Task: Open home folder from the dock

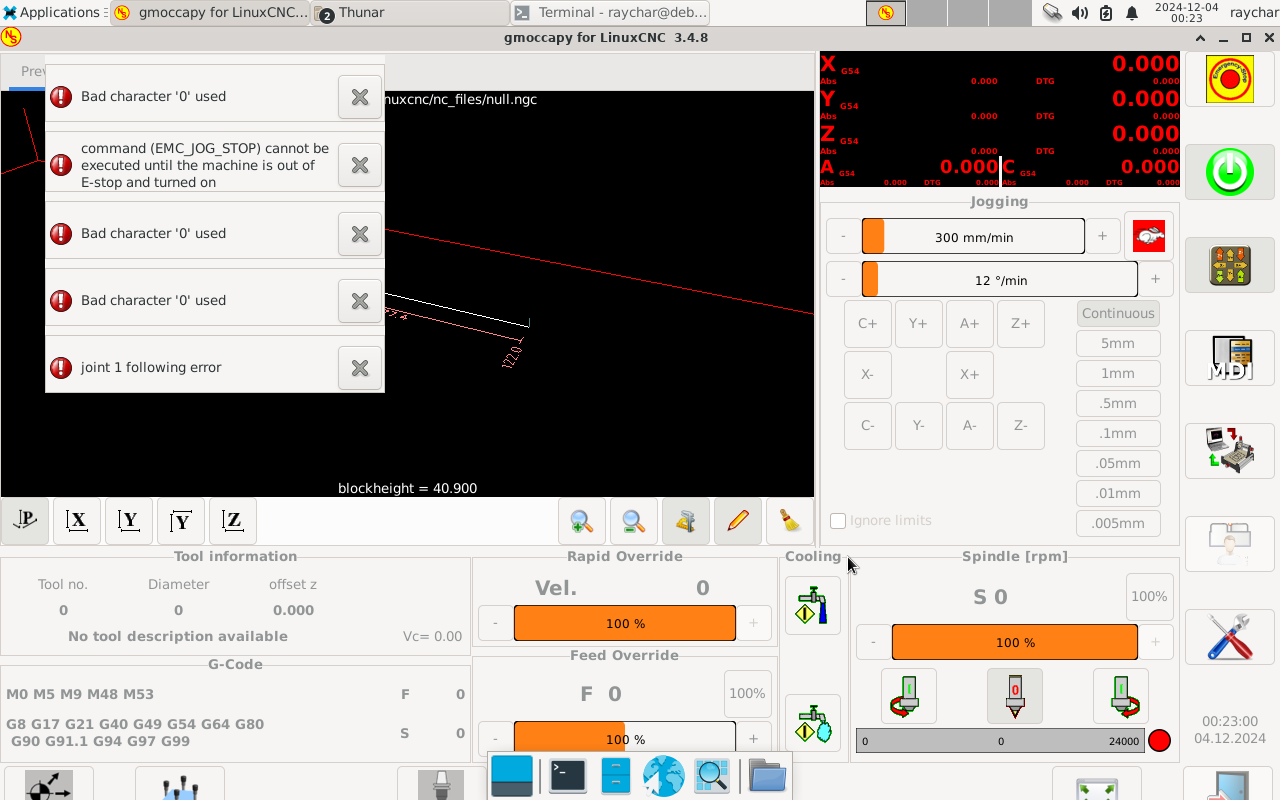Action: [767, 776]
